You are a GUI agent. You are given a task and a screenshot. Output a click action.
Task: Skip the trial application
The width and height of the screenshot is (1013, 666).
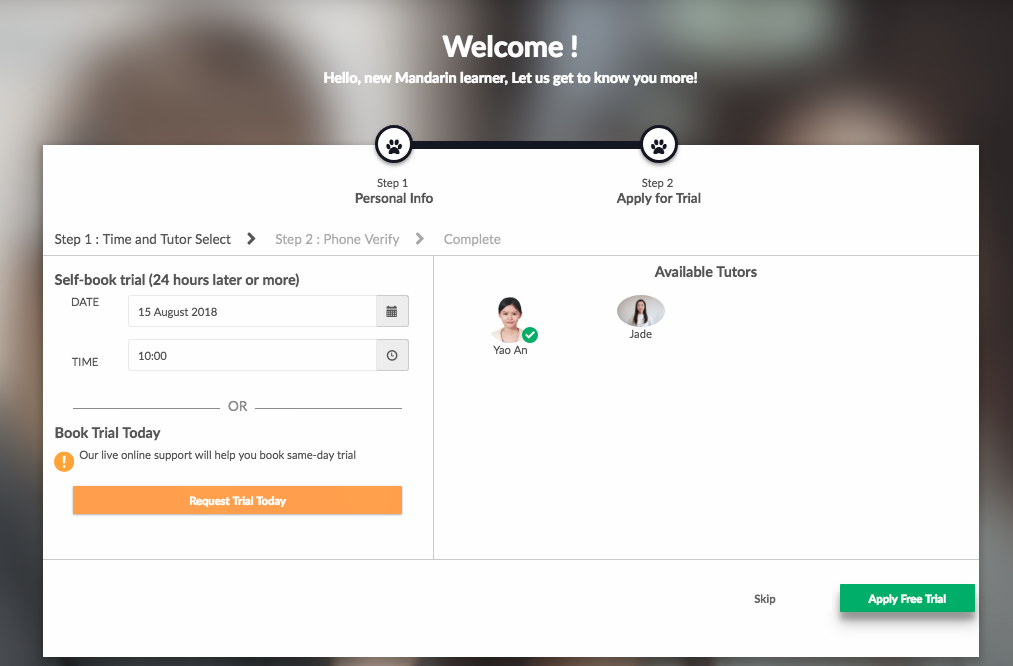click(764, 599)
